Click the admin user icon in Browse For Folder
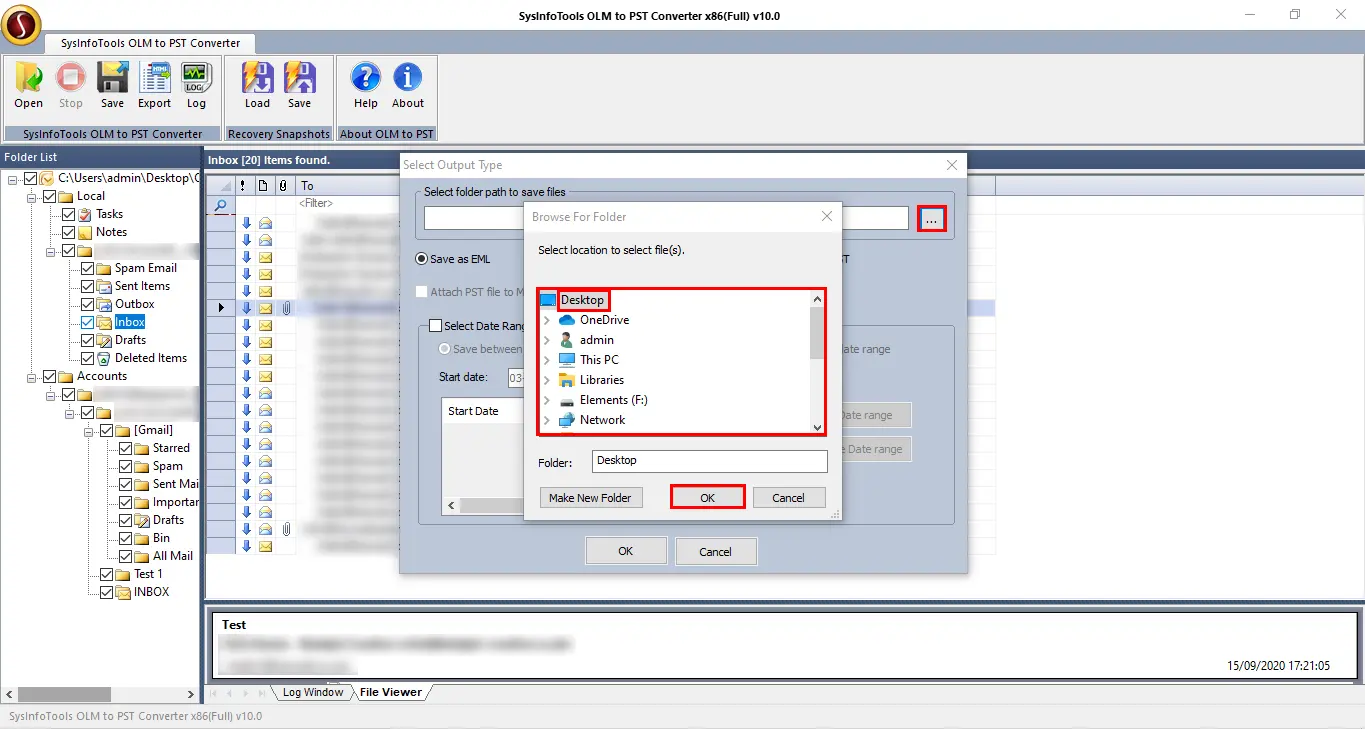The height and width of the screenshot is (729, 1365). pos(567,340)
